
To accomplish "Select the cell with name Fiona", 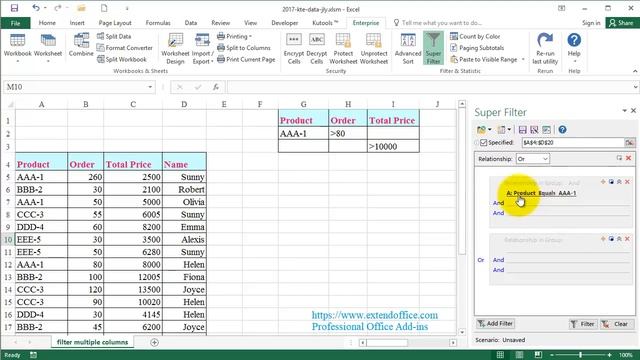I will [x=184, y=277].
